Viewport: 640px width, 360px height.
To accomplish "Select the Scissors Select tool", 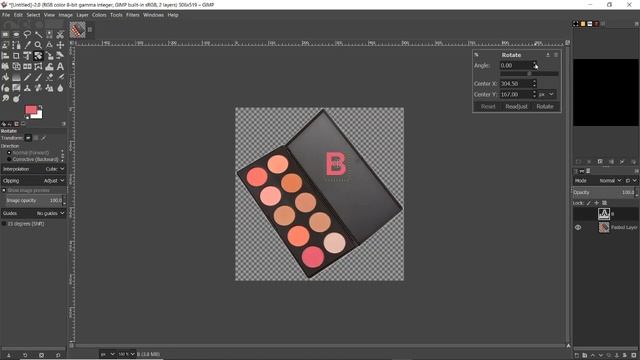I will (60, 35).
